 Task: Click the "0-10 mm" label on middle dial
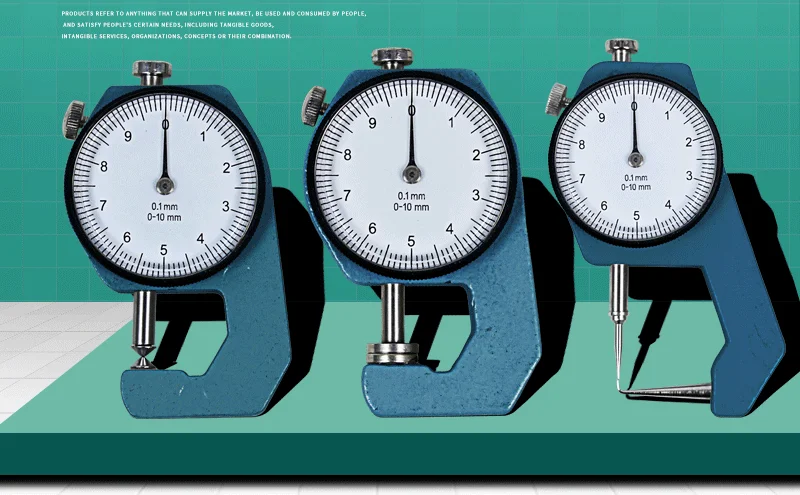click(411, 208)
